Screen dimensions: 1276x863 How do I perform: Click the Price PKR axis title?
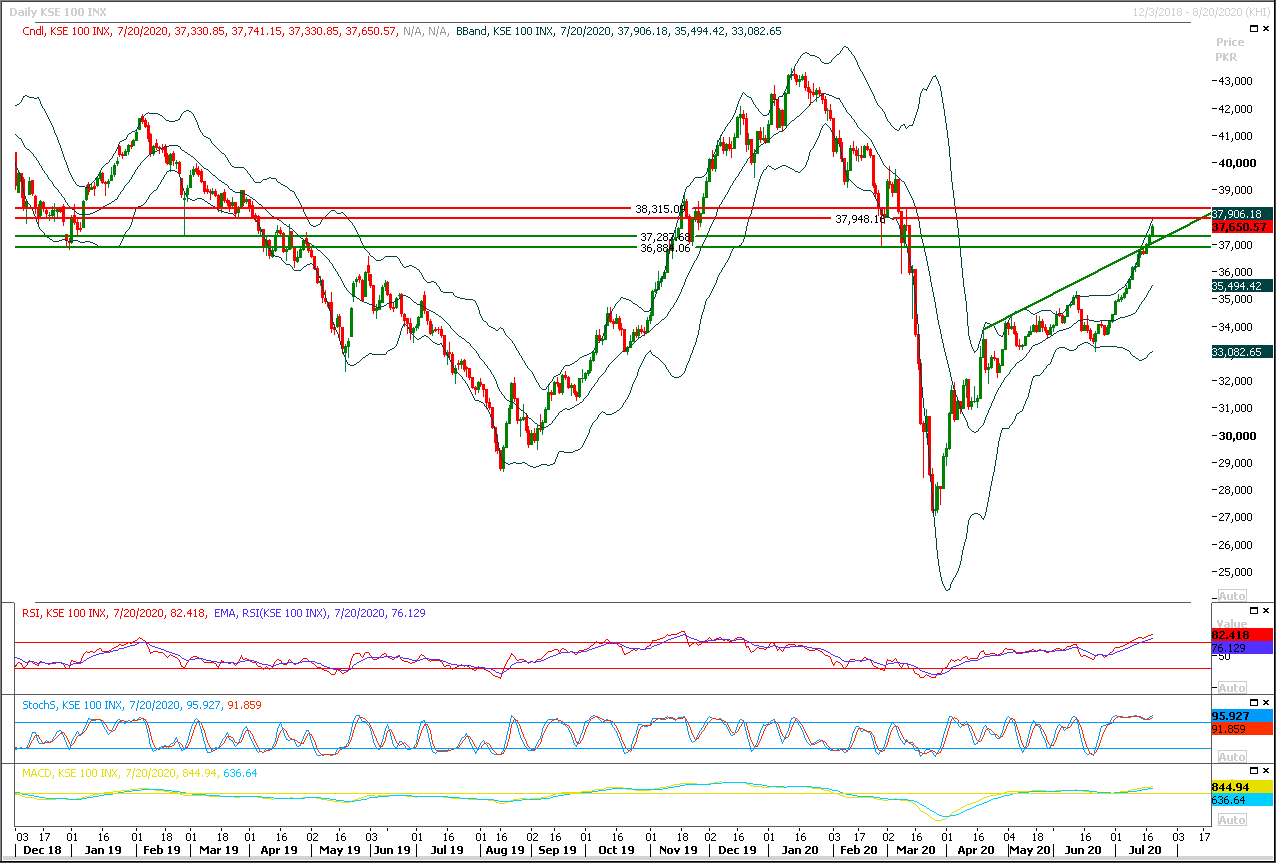pyautogui.click(x=1230, y=49)
